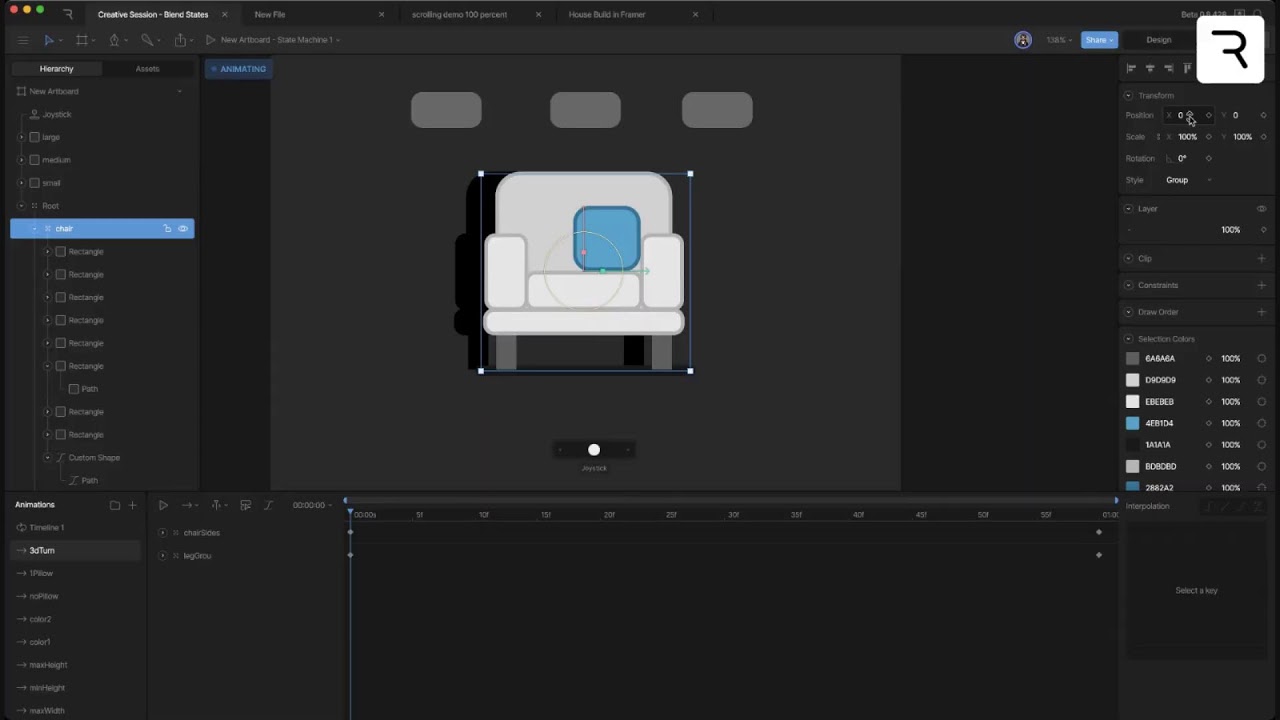This screenshot has width=1280, height=720.
Task: Click the D9D9D9 color swatch
Action: pos(1132,380)
